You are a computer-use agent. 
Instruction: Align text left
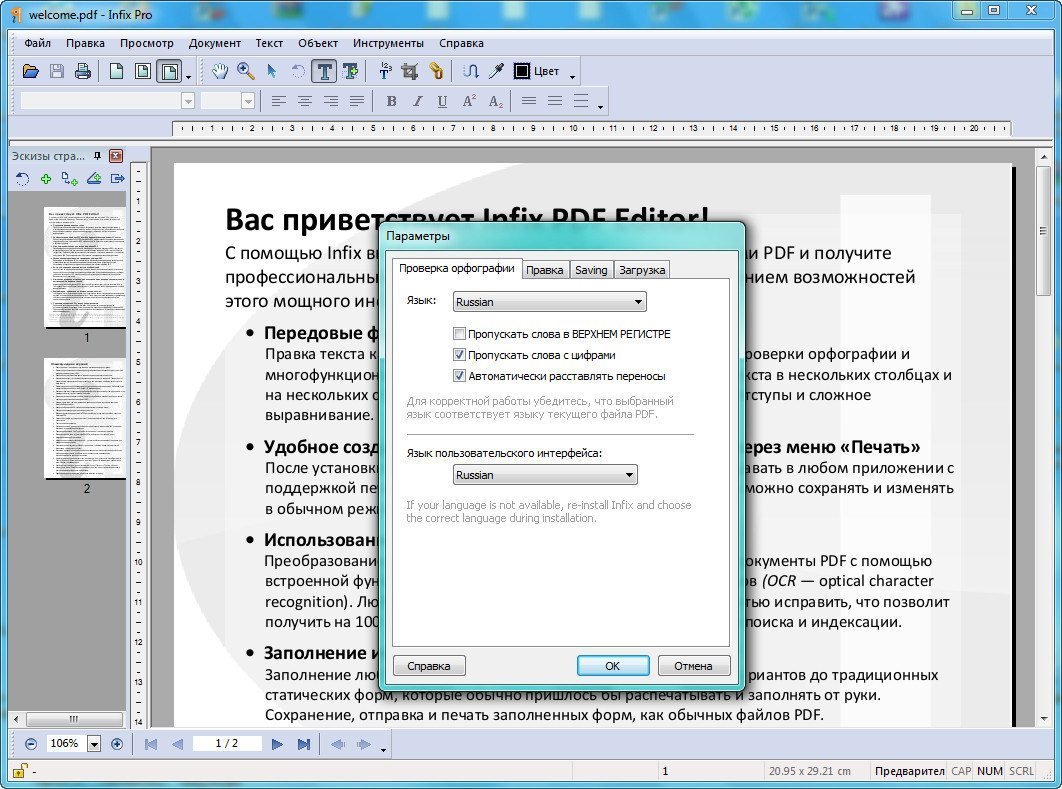(x=278, y=102)
